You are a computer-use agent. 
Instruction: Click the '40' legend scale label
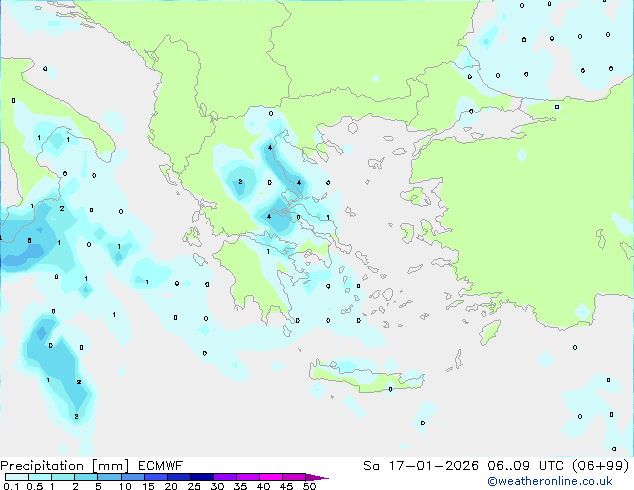coord(263,486)
